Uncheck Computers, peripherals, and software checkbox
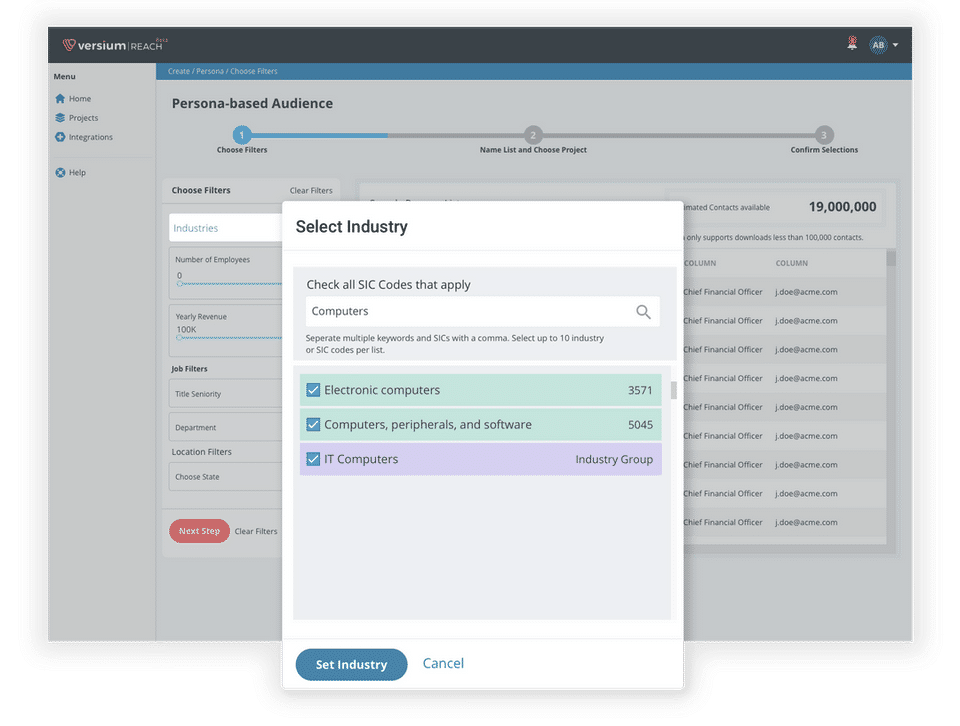 [x=313, y=424]
